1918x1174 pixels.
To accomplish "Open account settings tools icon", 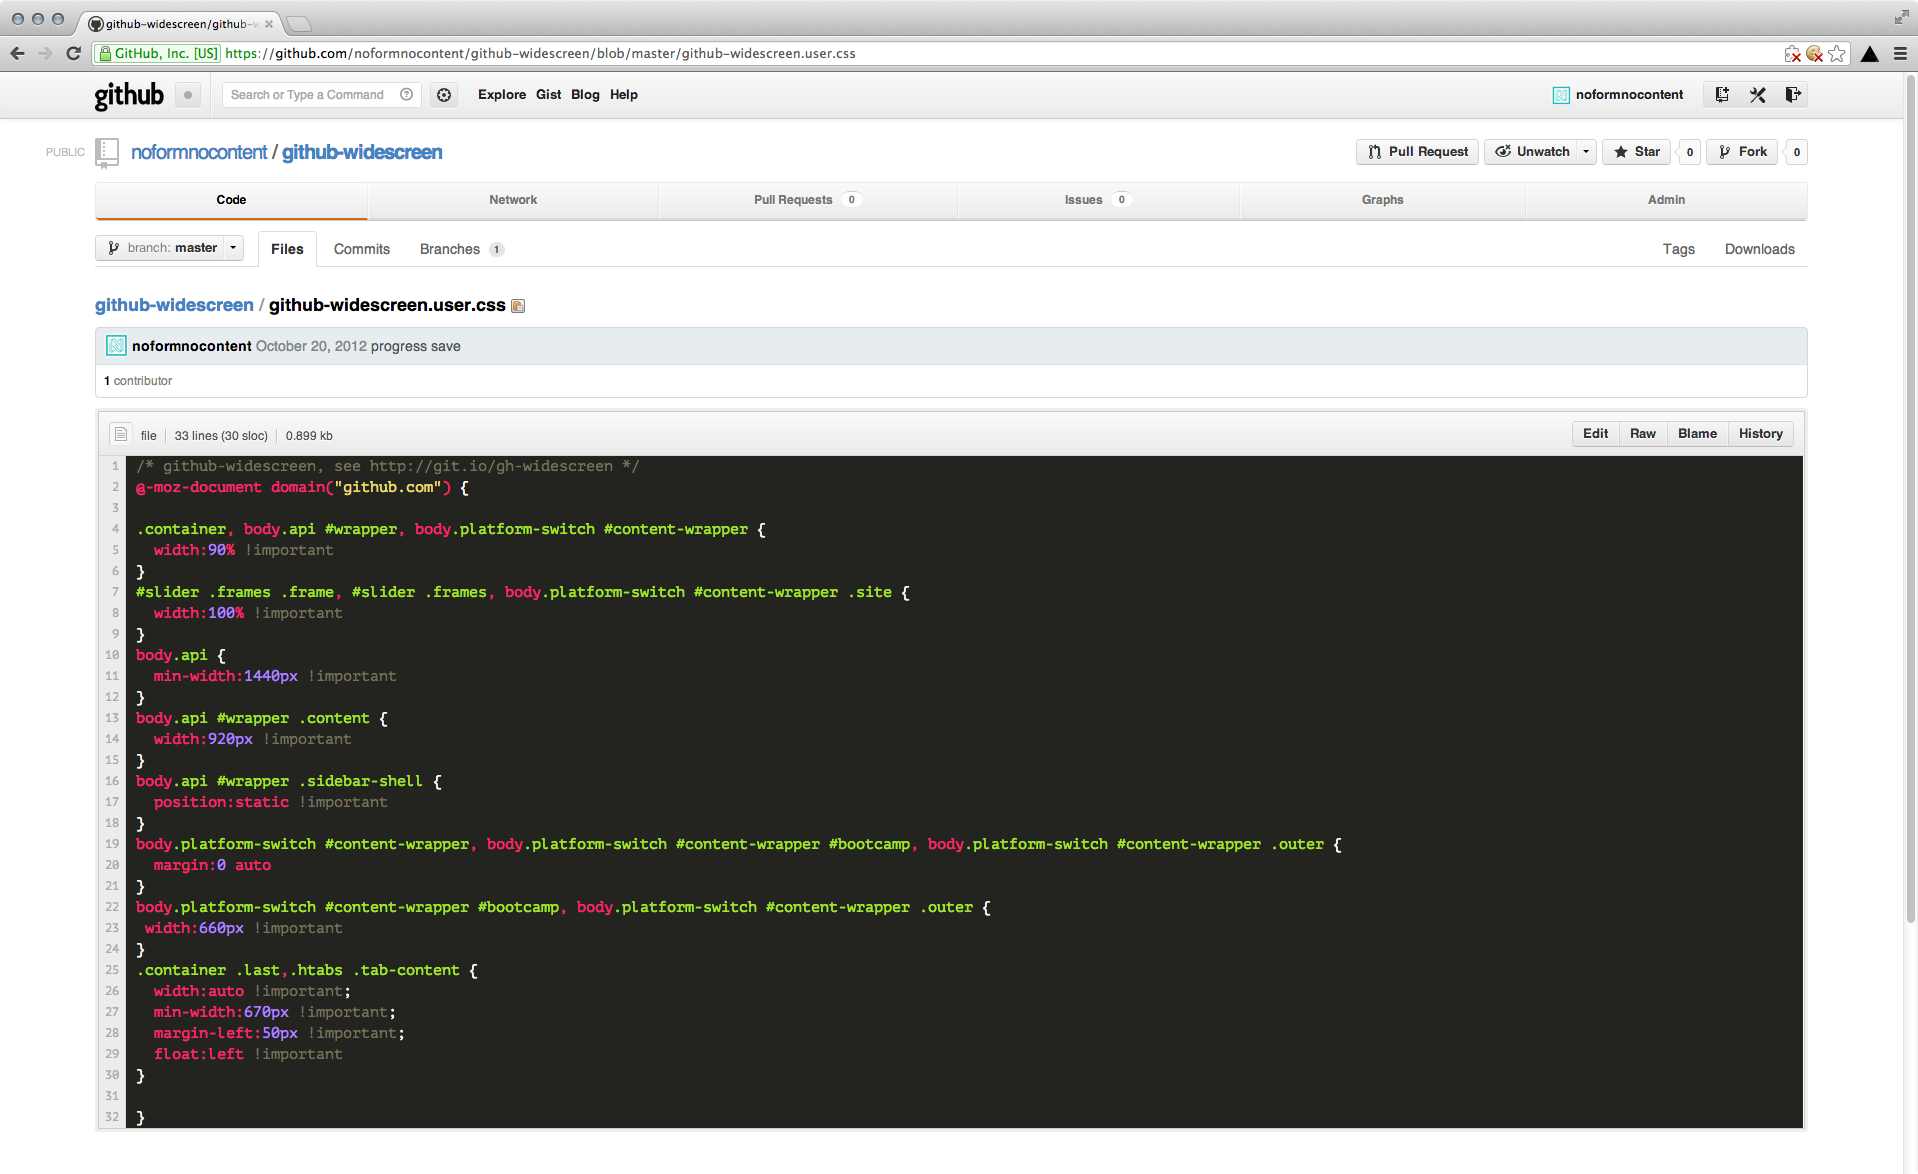I will pos(1757,95).
